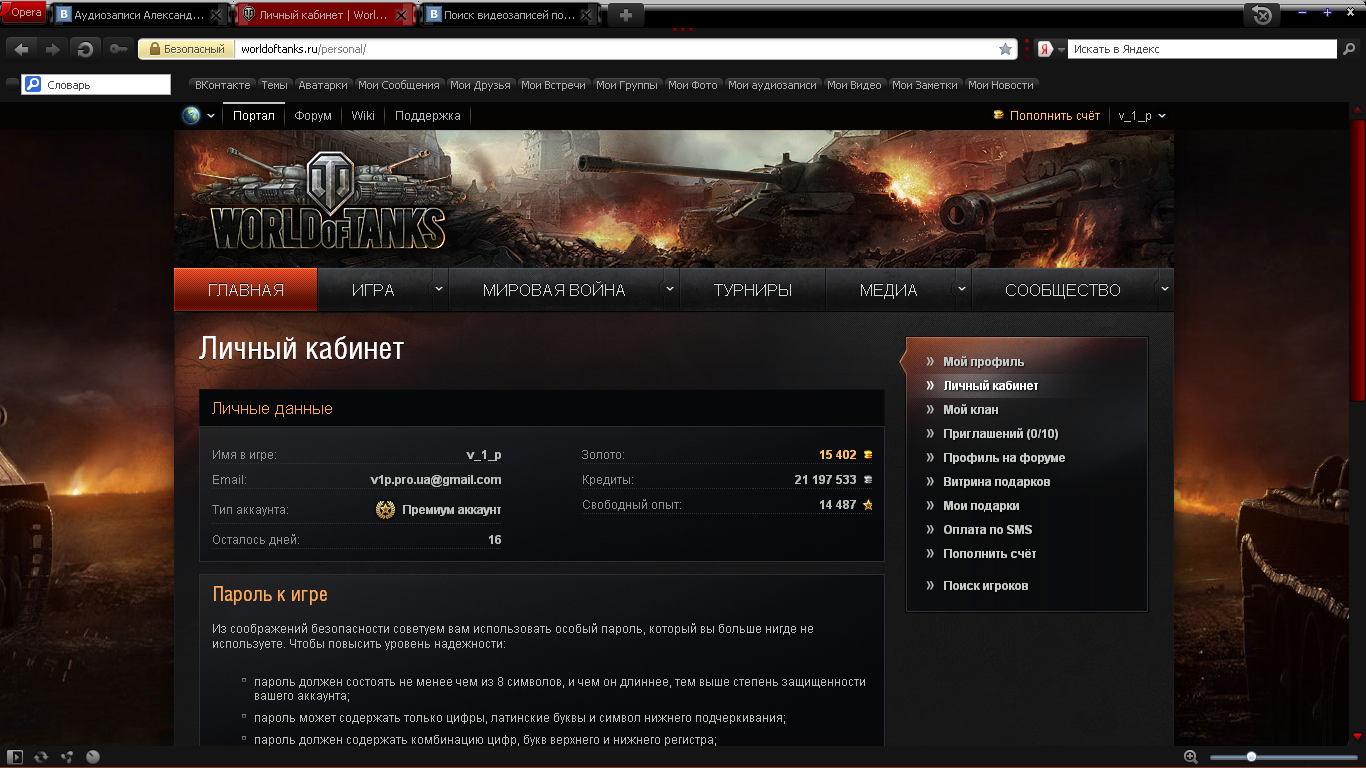Open the Wiki link

pos(363,116)
